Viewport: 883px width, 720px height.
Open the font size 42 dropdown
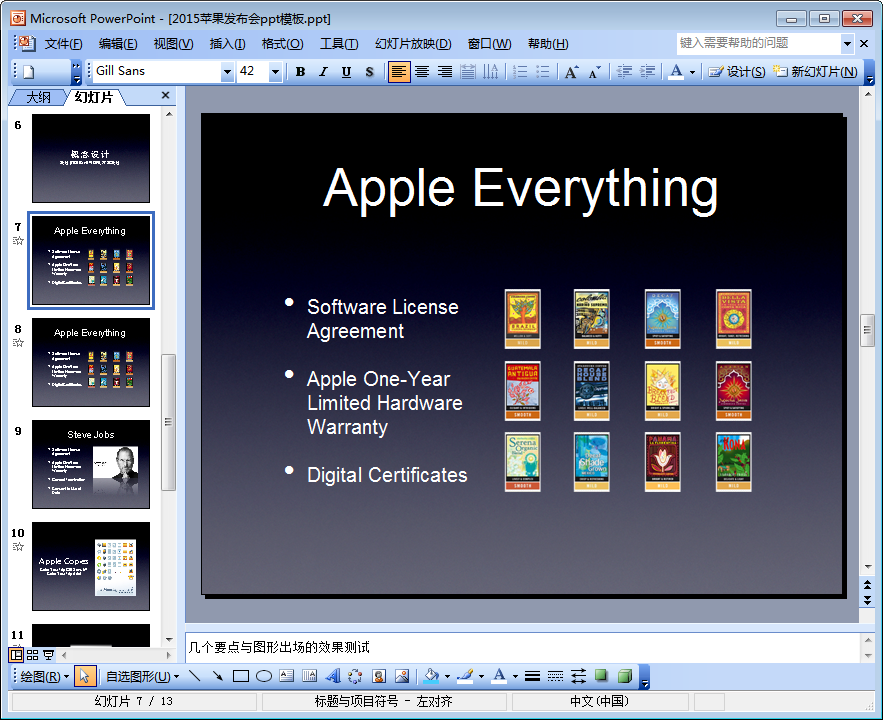click(275, 71)
